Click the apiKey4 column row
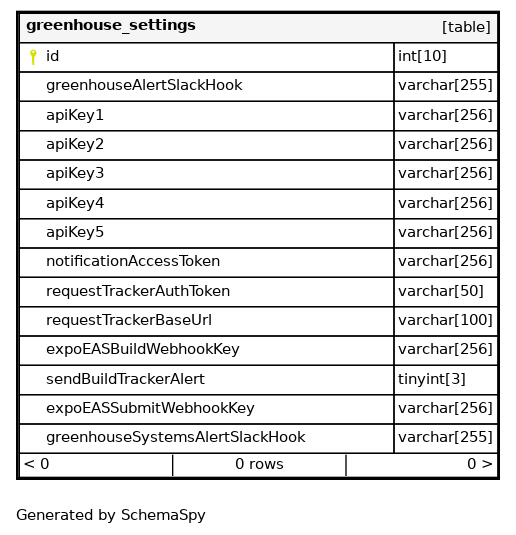This screenshot has width=516, height=535. point(207,204)
